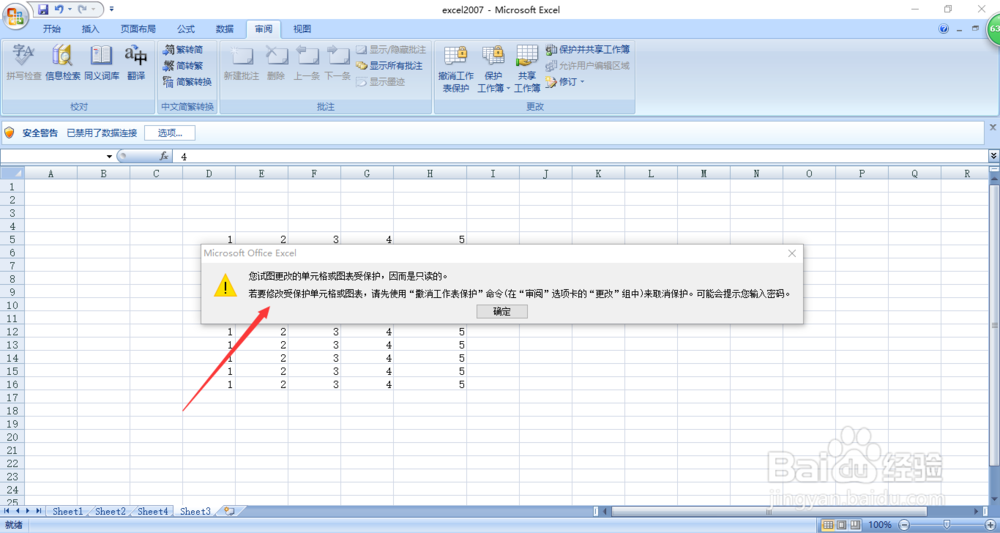
Task: Switch to the 插入 ribbon tab
Action: tap(91, 29)
